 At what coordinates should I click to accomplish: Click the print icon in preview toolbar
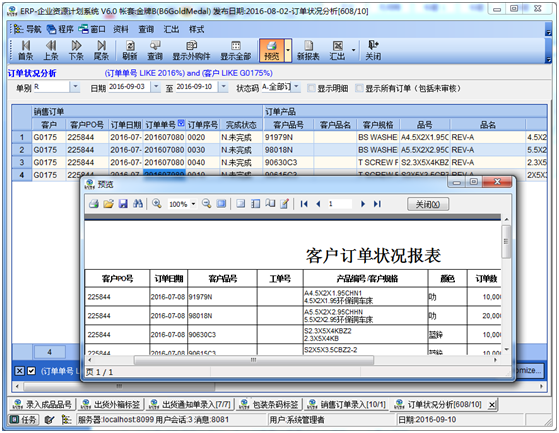pos(94,204)
